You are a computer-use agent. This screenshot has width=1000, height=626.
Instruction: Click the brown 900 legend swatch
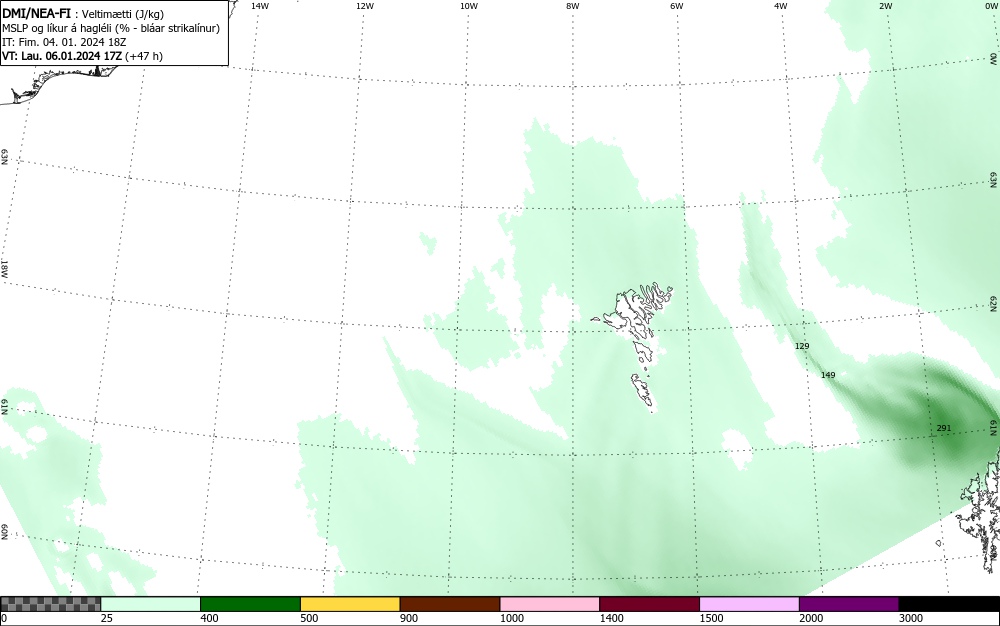[x=450, y=604]
